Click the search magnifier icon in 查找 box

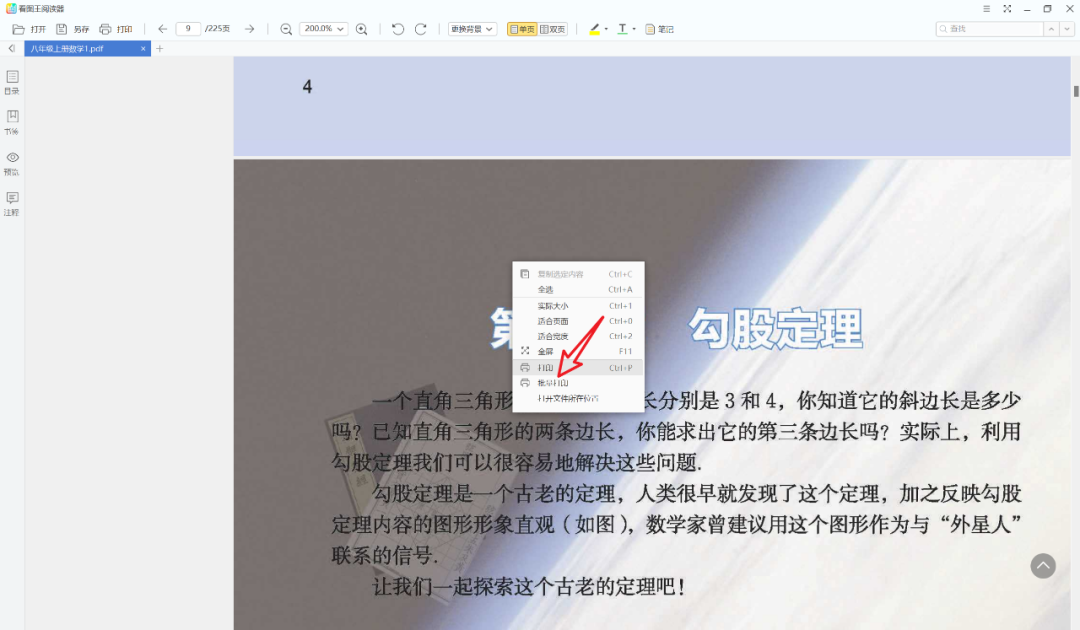pos(944,29)
